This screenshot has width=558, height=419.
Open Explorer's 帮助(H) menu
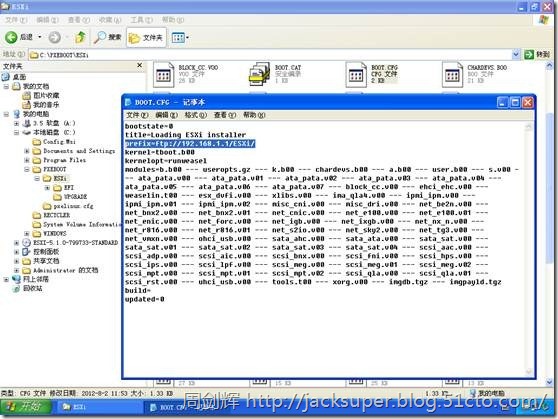point(173,20)
